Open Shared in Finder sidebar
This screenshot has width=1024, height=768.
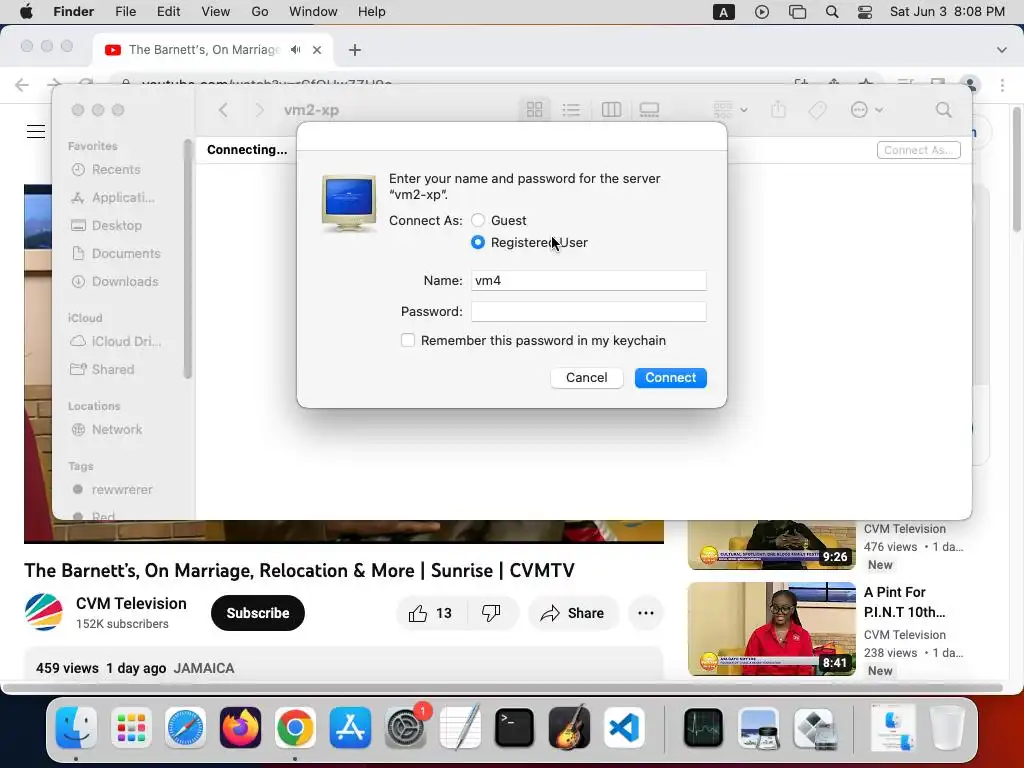point(112,370)
